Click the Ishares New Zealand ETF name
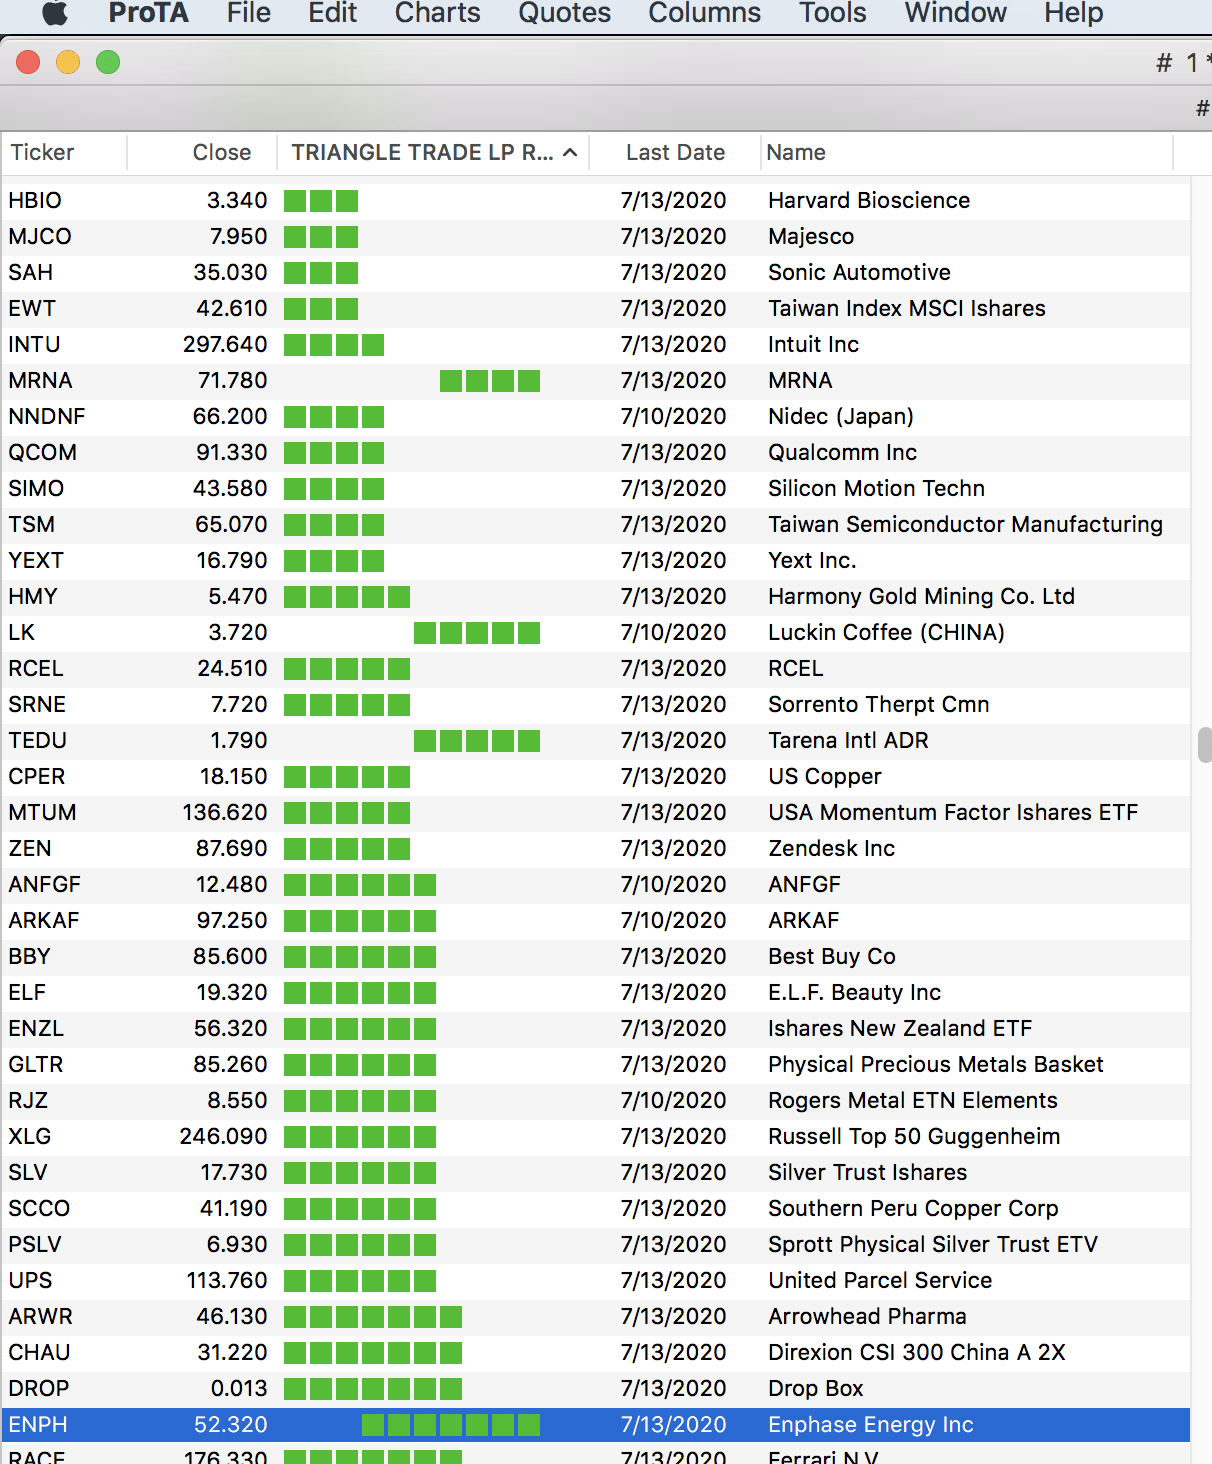The image size is (1212, 1464). point(900,1028)
